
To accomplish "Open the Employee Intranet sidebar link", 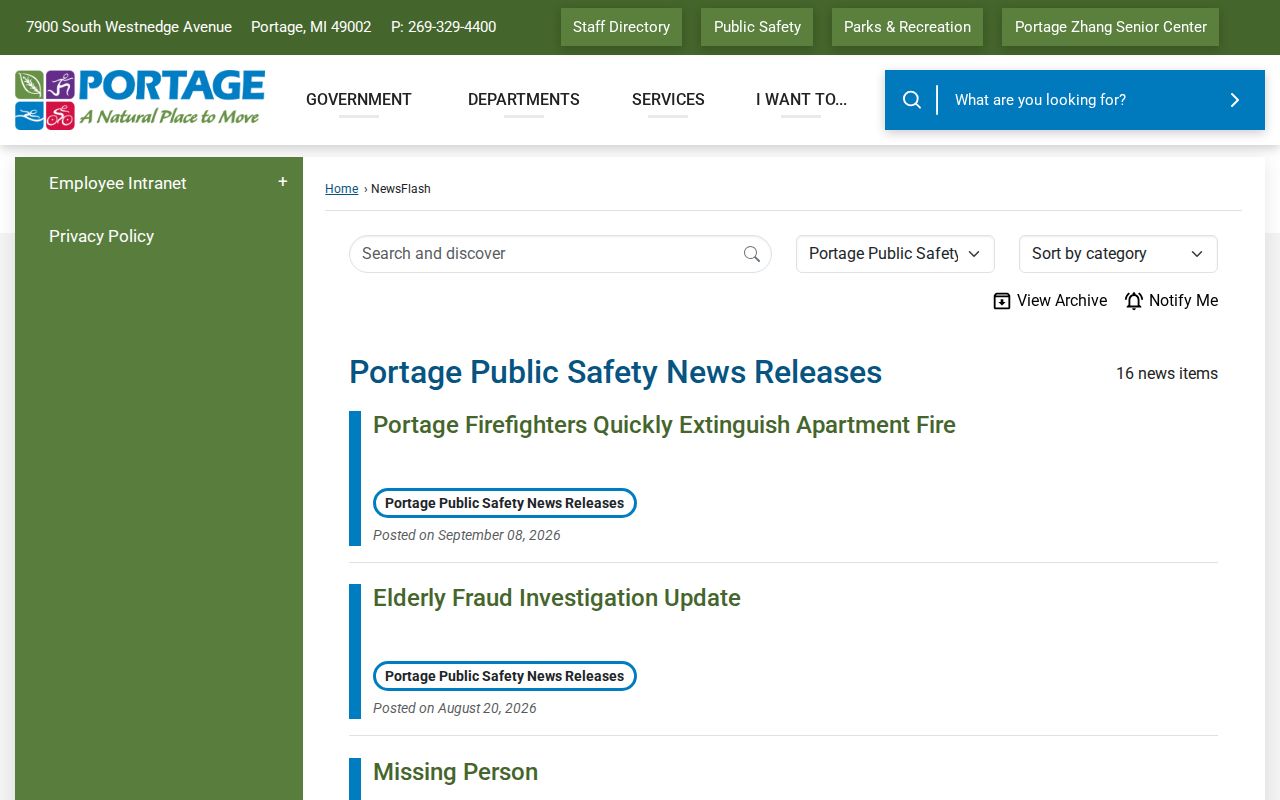I will (118, 183).
